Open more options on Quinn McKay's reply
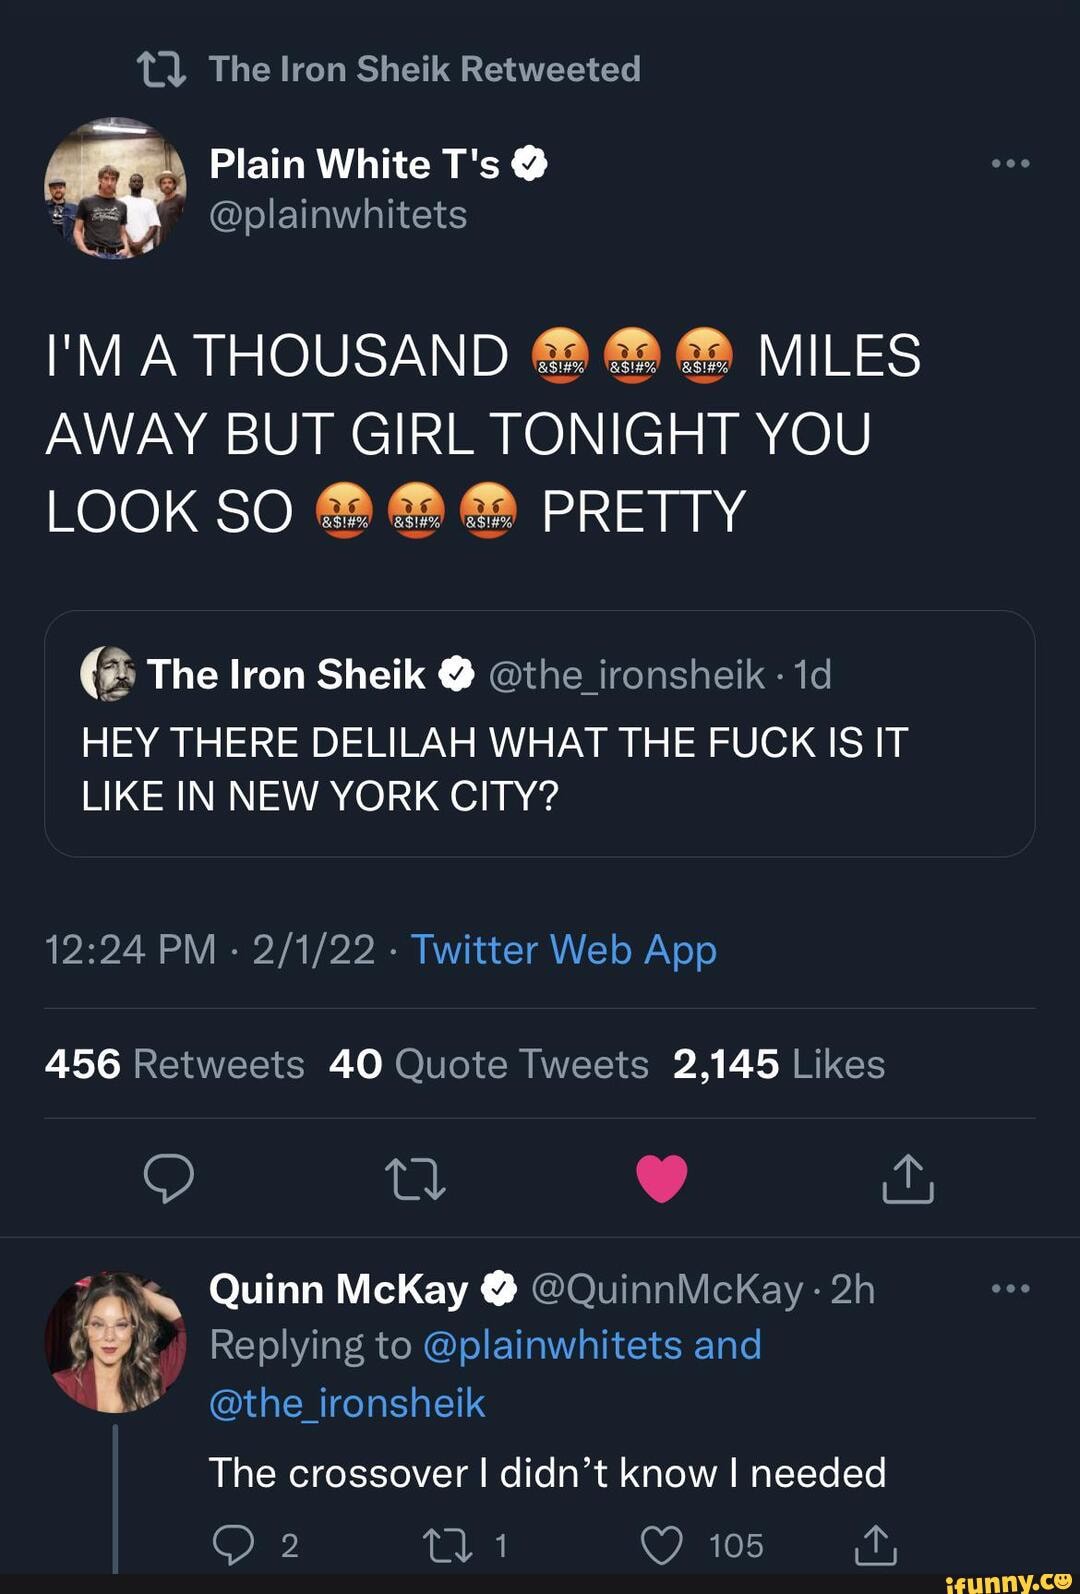The height and width of the screenshot is (1594, 1080). tap(1013, 1289)
